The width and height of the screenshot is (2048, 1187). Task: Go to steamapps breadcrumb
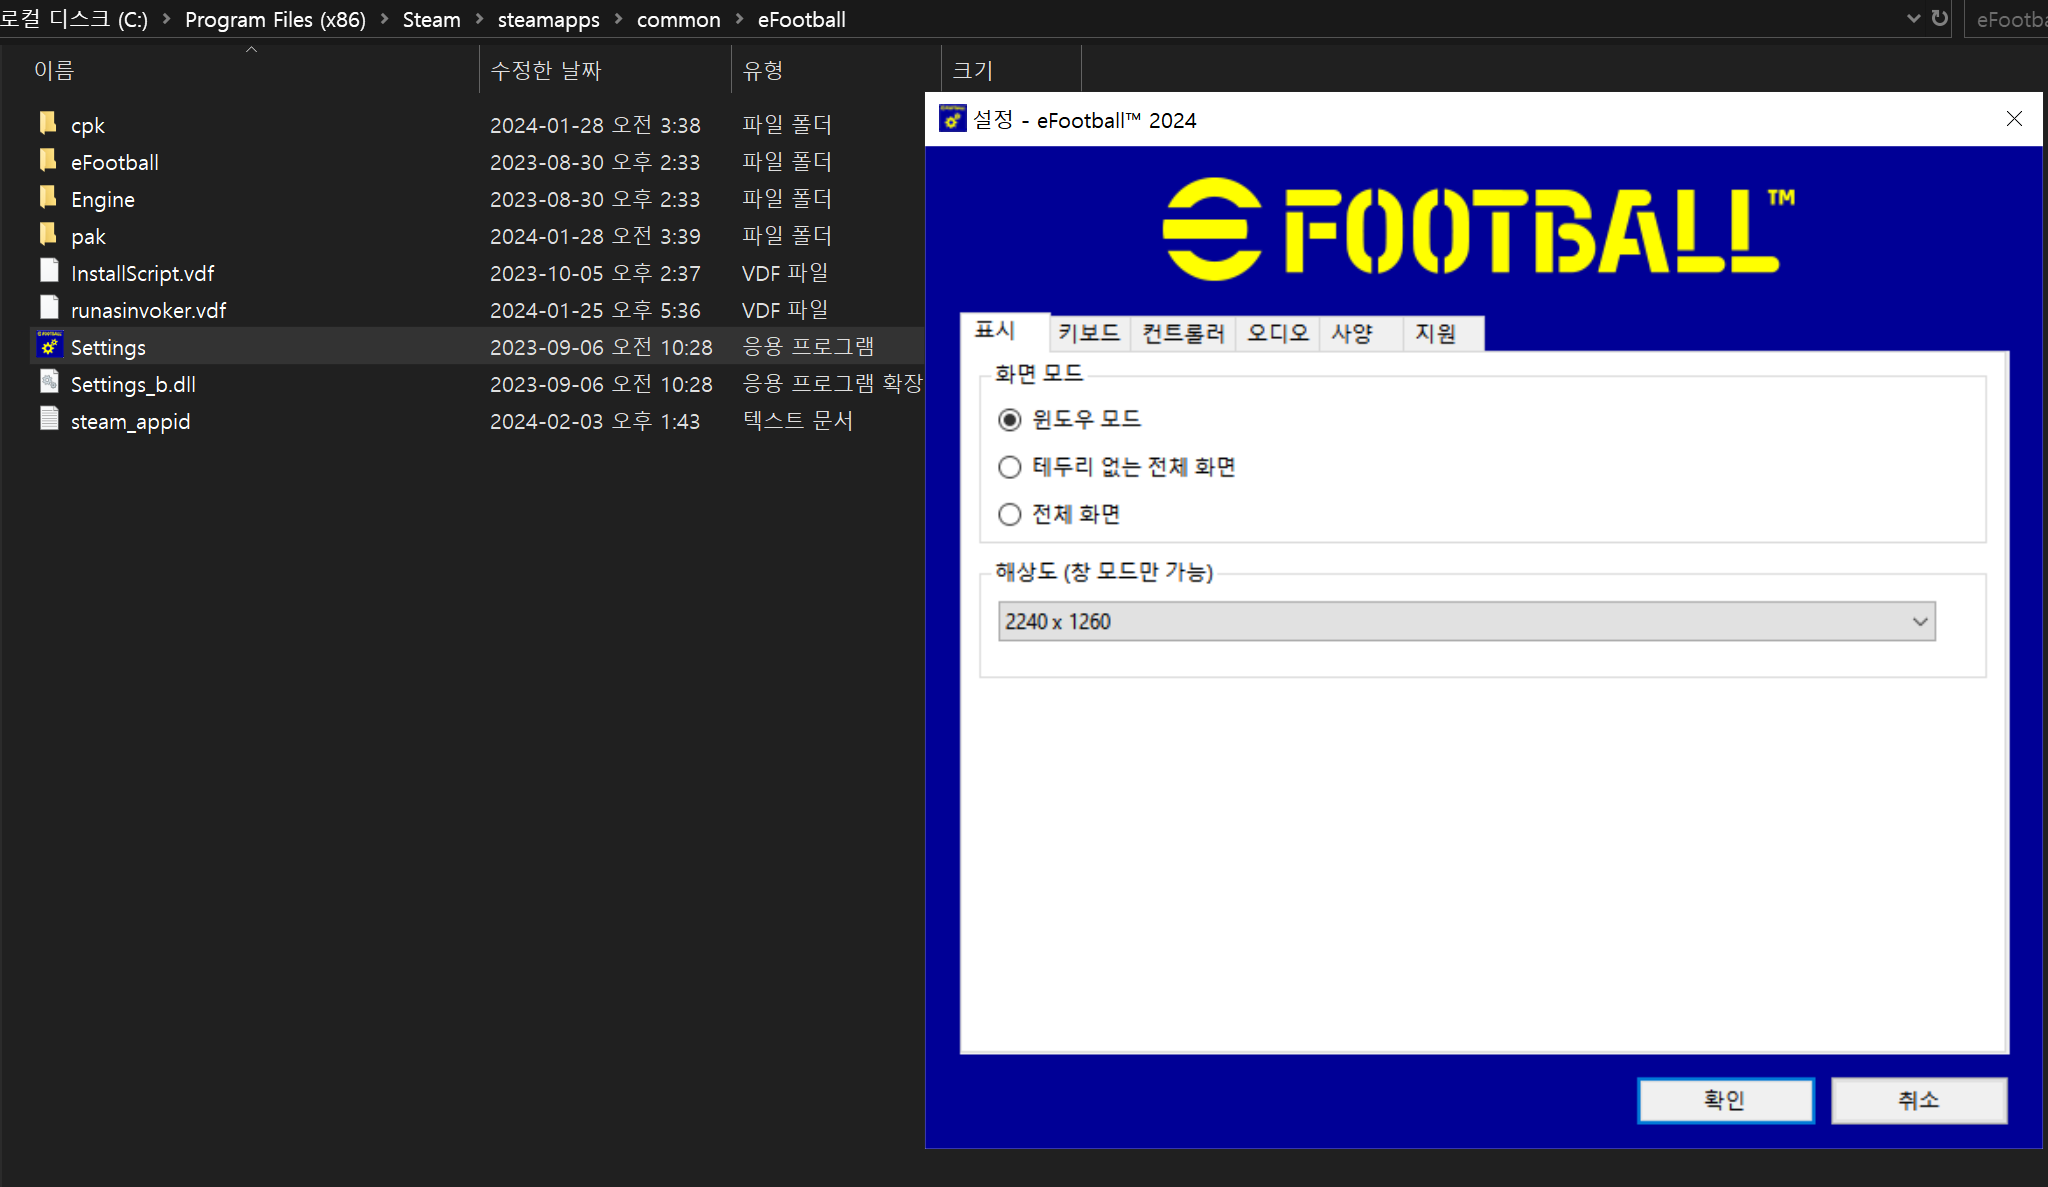pos(549,19)
